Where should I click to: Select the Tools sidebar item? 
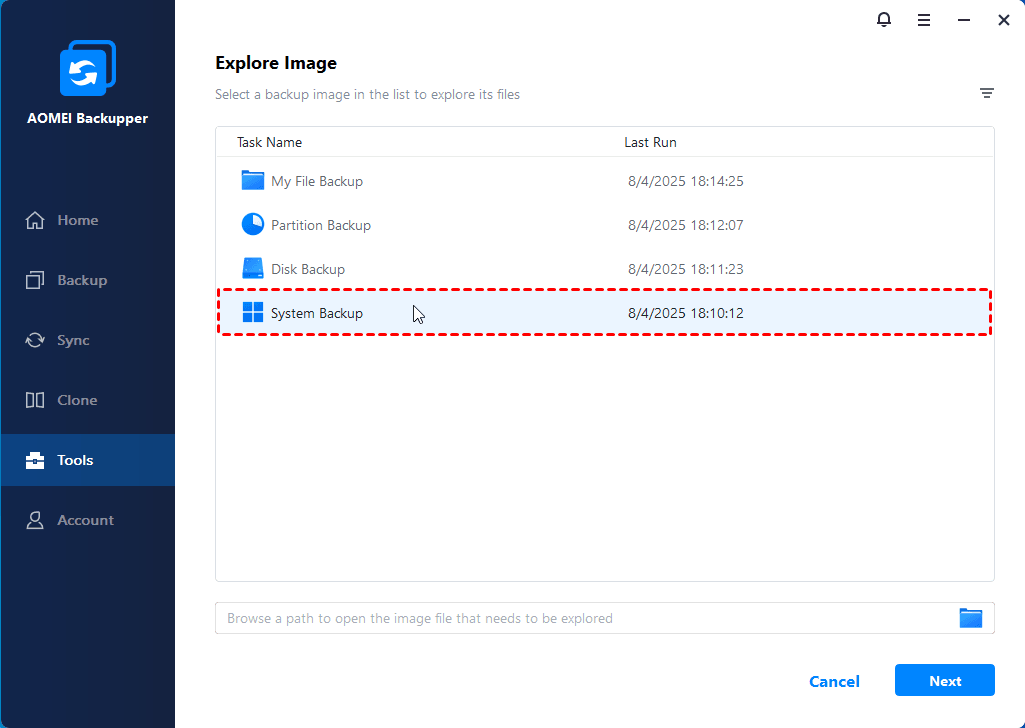click(x=75, y=460)
